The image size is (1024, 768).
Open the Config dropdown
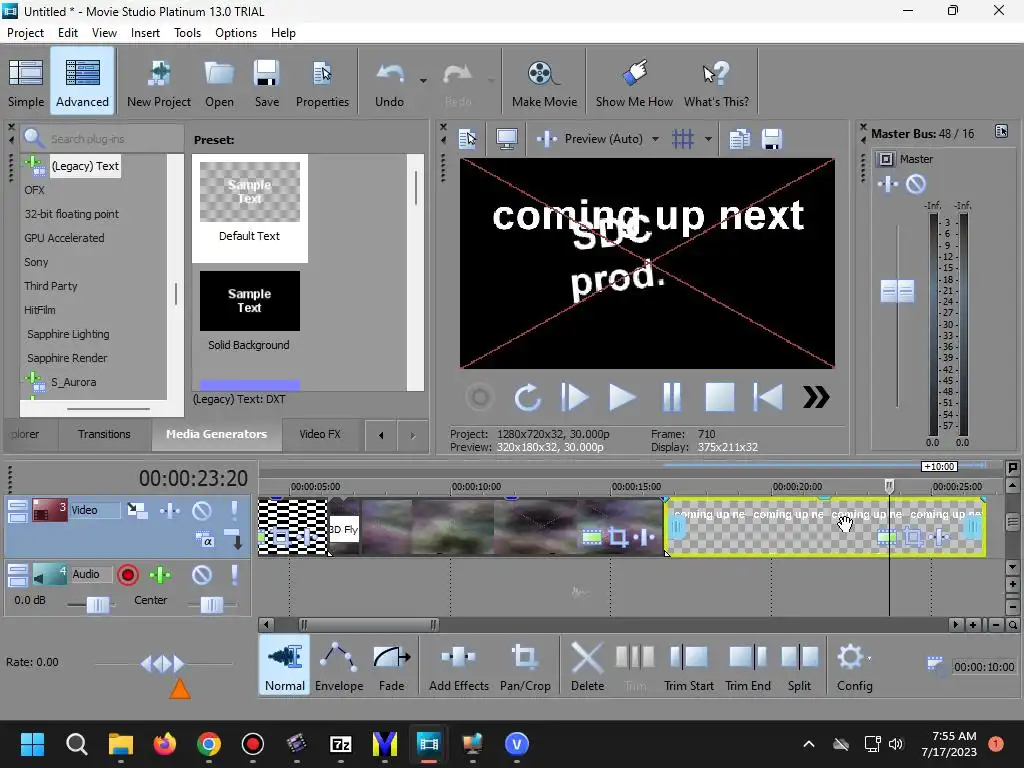click(x=855, y=666)
